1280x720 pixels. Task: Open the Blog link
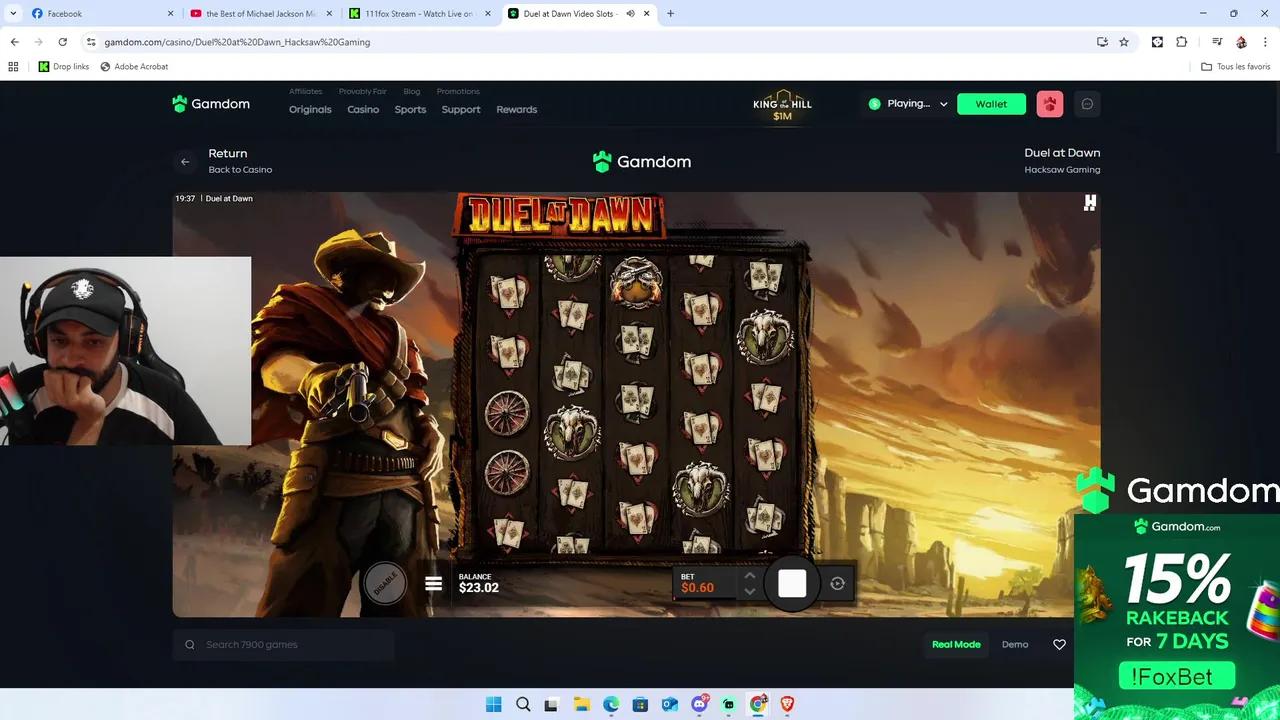tap(412, 92)
